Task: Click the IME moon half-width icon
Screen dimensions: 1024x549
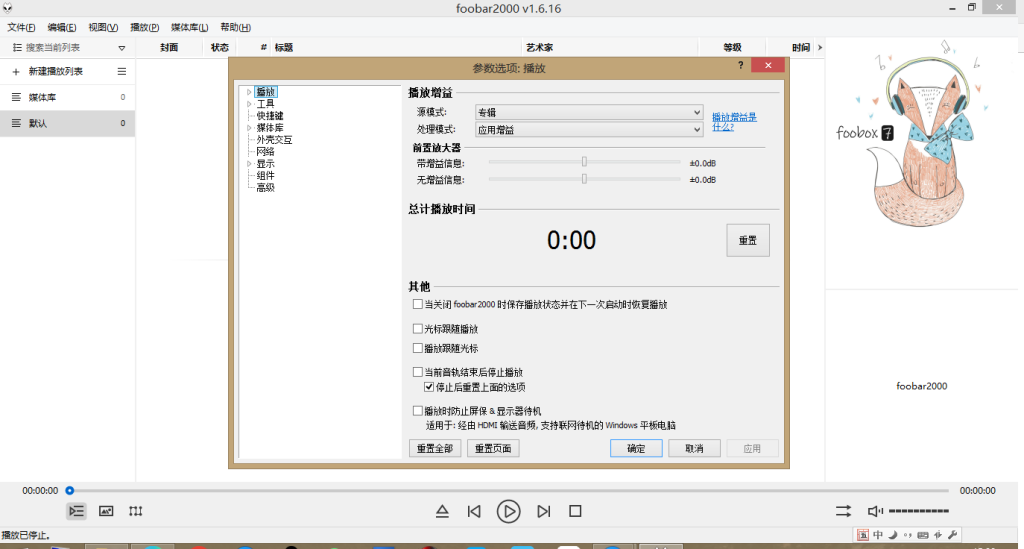Action: pos(893,535)
